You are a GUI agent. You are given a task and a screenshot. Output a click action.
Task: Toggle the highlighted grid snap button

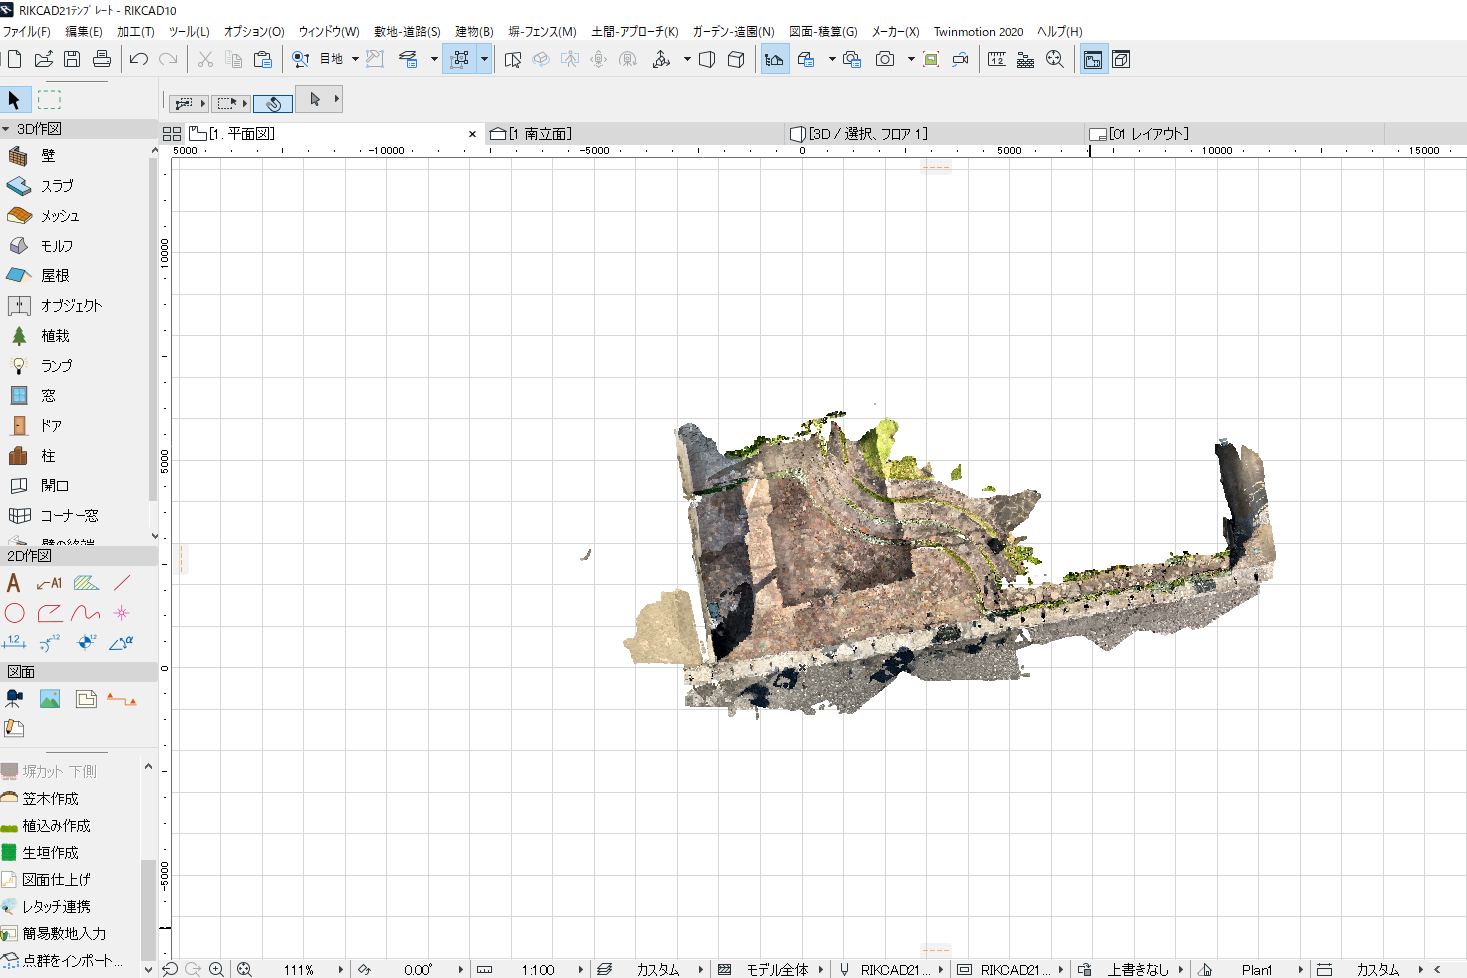(x=460, y=60)
